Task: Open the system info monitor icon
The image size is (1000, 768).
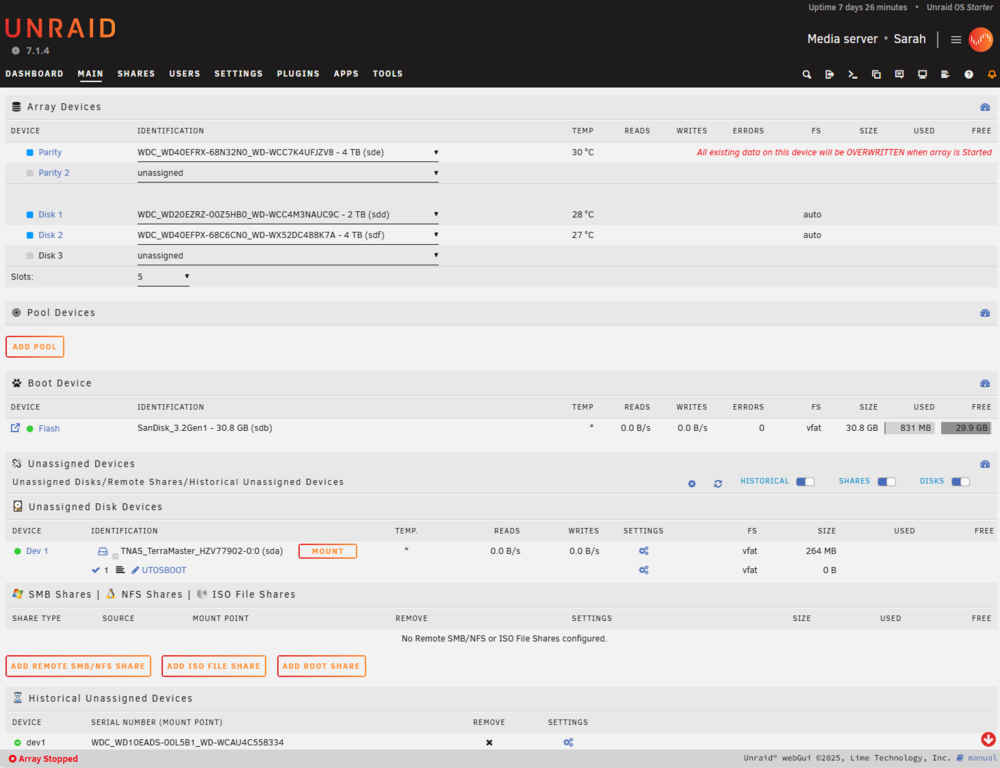Action: pos(922,75)
